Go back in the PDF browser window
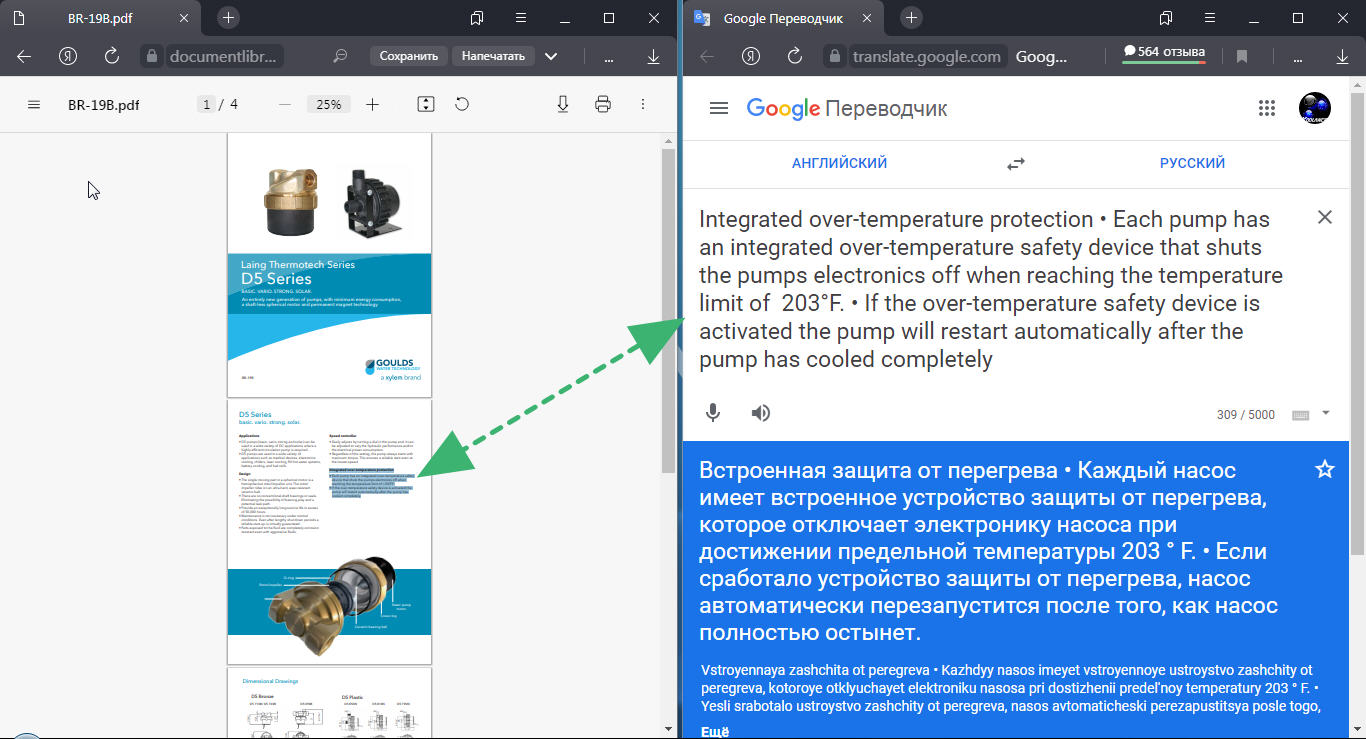This screenshot has width=1366, height=739. [x=24, y=56]
